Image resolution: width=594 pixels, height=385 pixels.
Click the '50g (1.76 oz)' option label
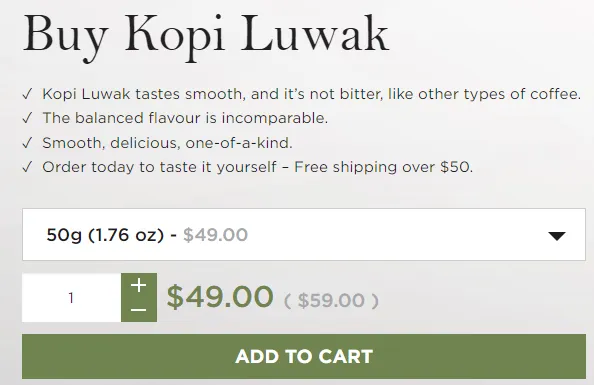[x=105, y=235]
